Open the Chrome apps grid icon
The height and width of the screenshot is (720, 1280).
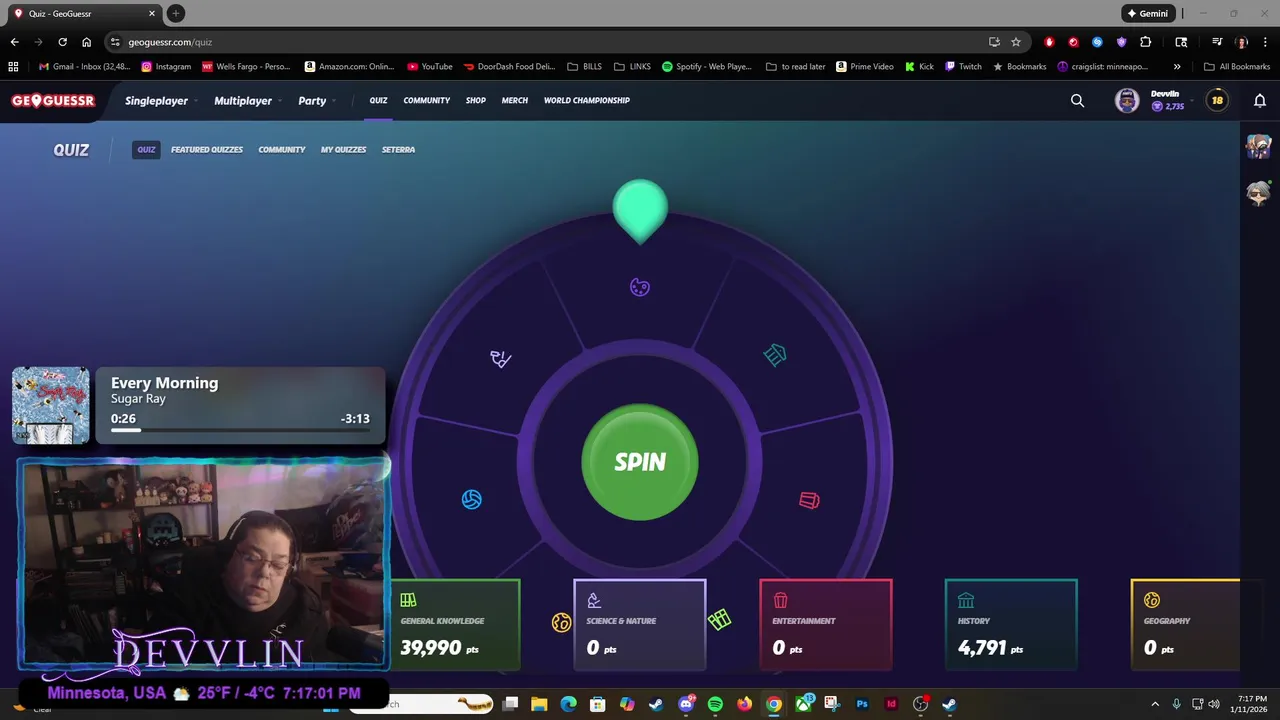pos(13,67)
